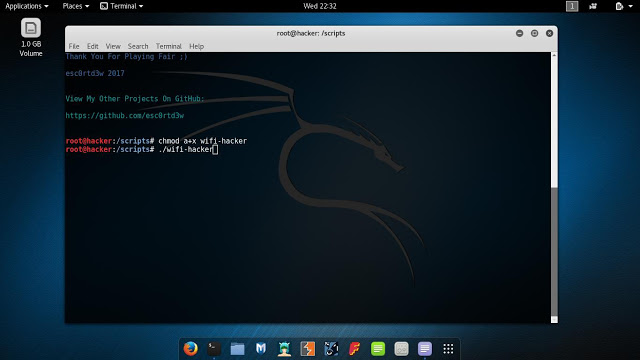Image resolution: width=640 pixels, height=360 pixels.
Task: Launch Metasploit from the dock
Action: 261,349
